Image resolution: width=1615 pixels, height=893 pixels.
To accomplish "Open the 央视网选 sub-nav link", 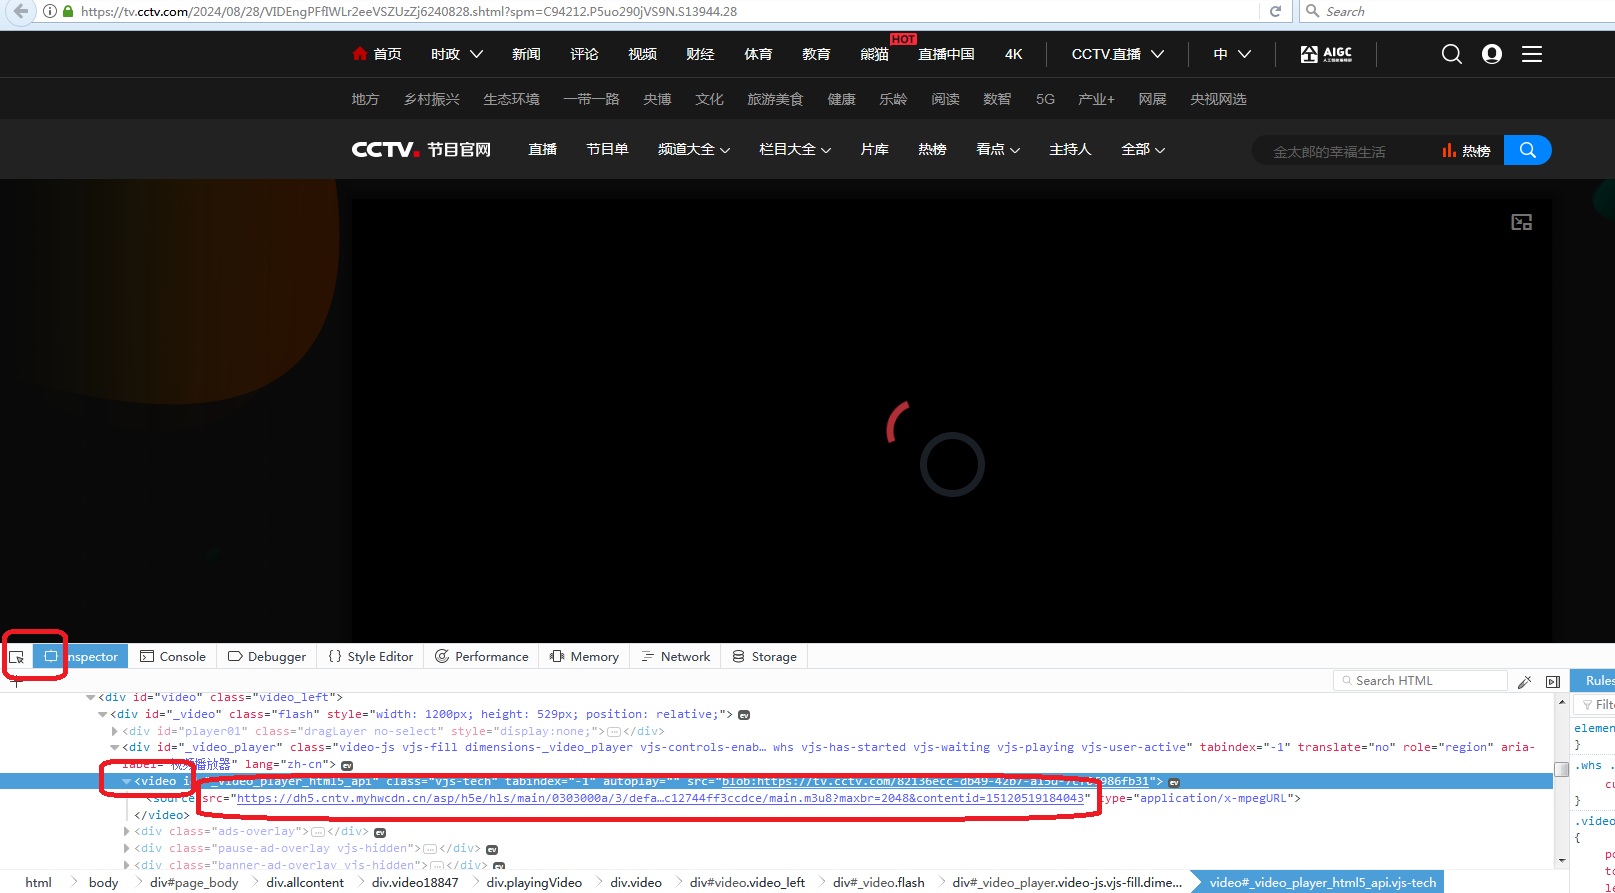I will 1218,99.
